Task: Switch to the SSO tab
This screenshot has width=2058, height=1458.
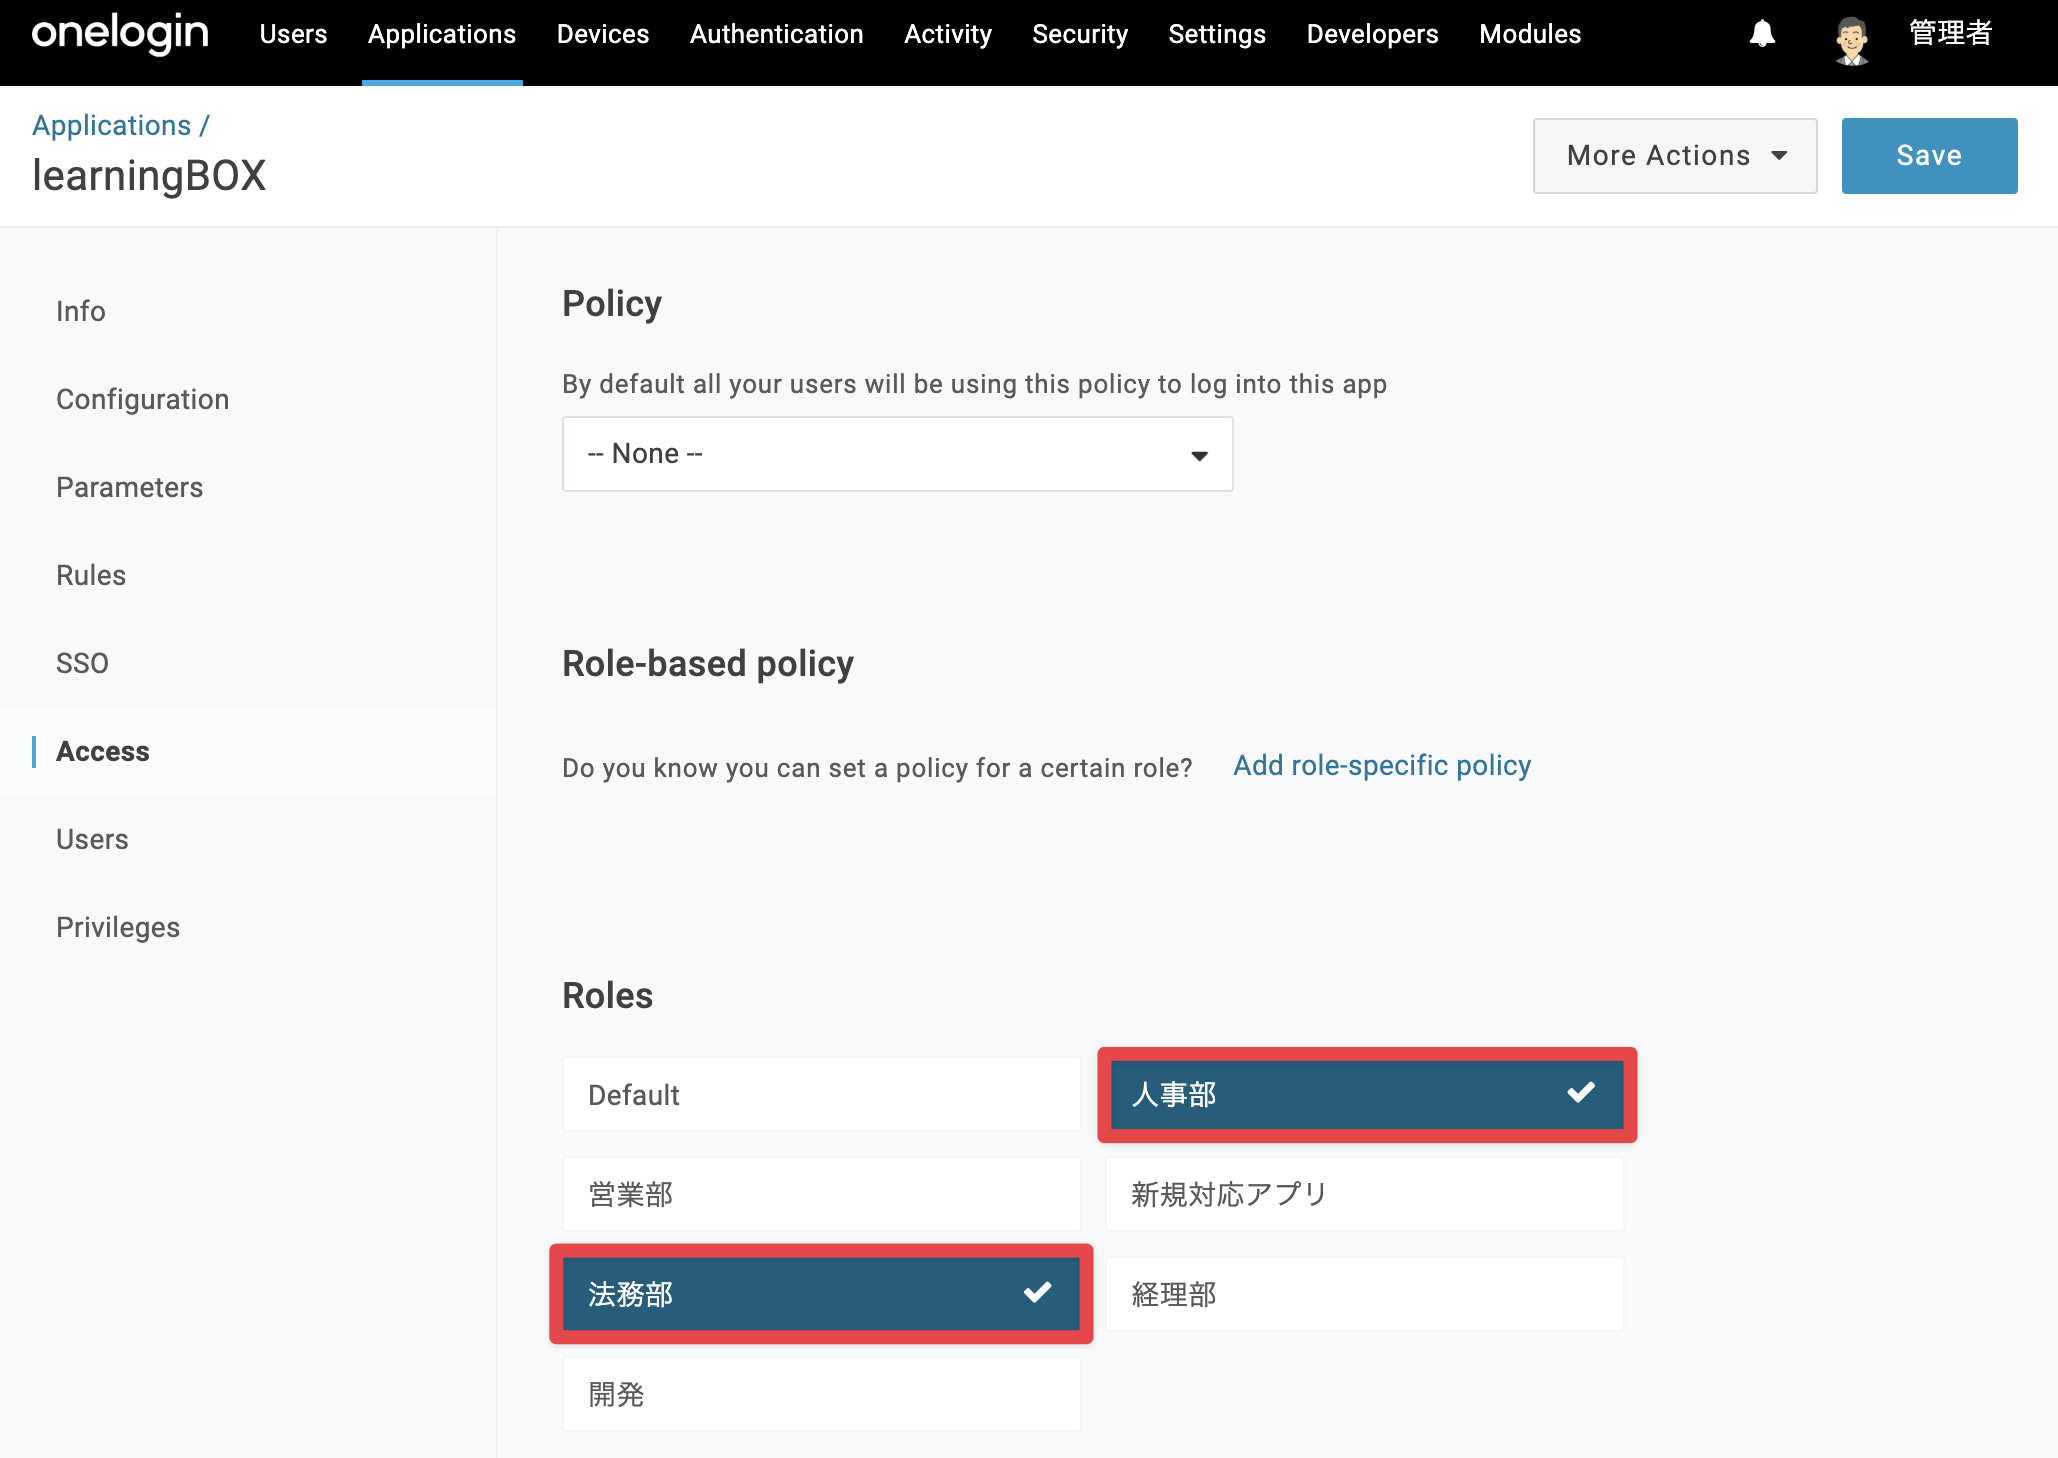Action: pos(82,663)
